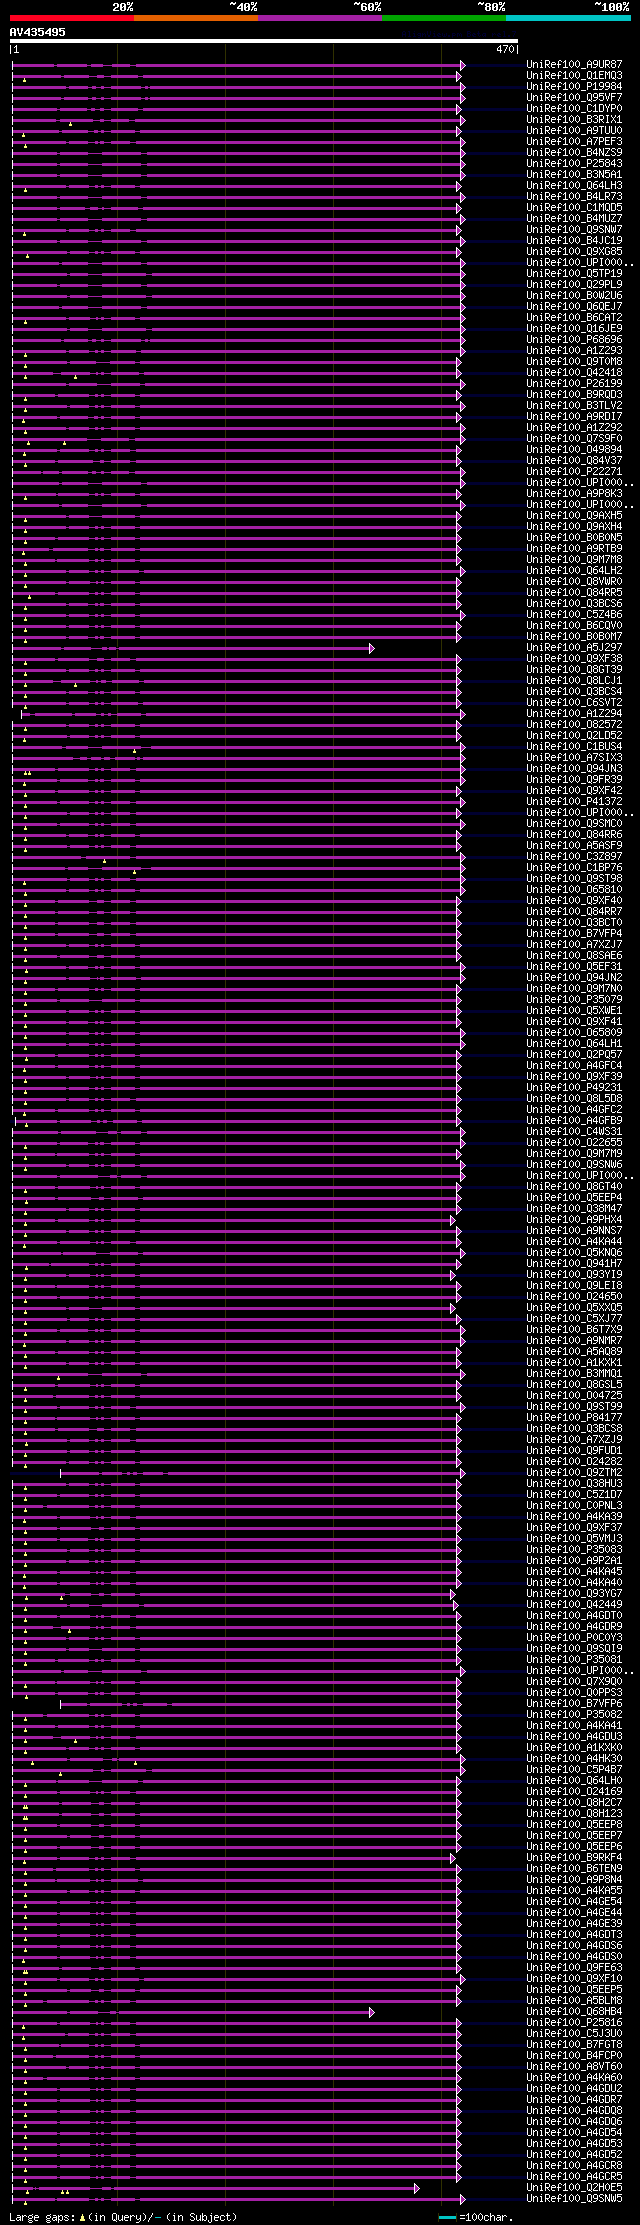Select entry UniRef100_Q5EF31
The height and width of the screenshot is (2225, 640).
[574, 967]
